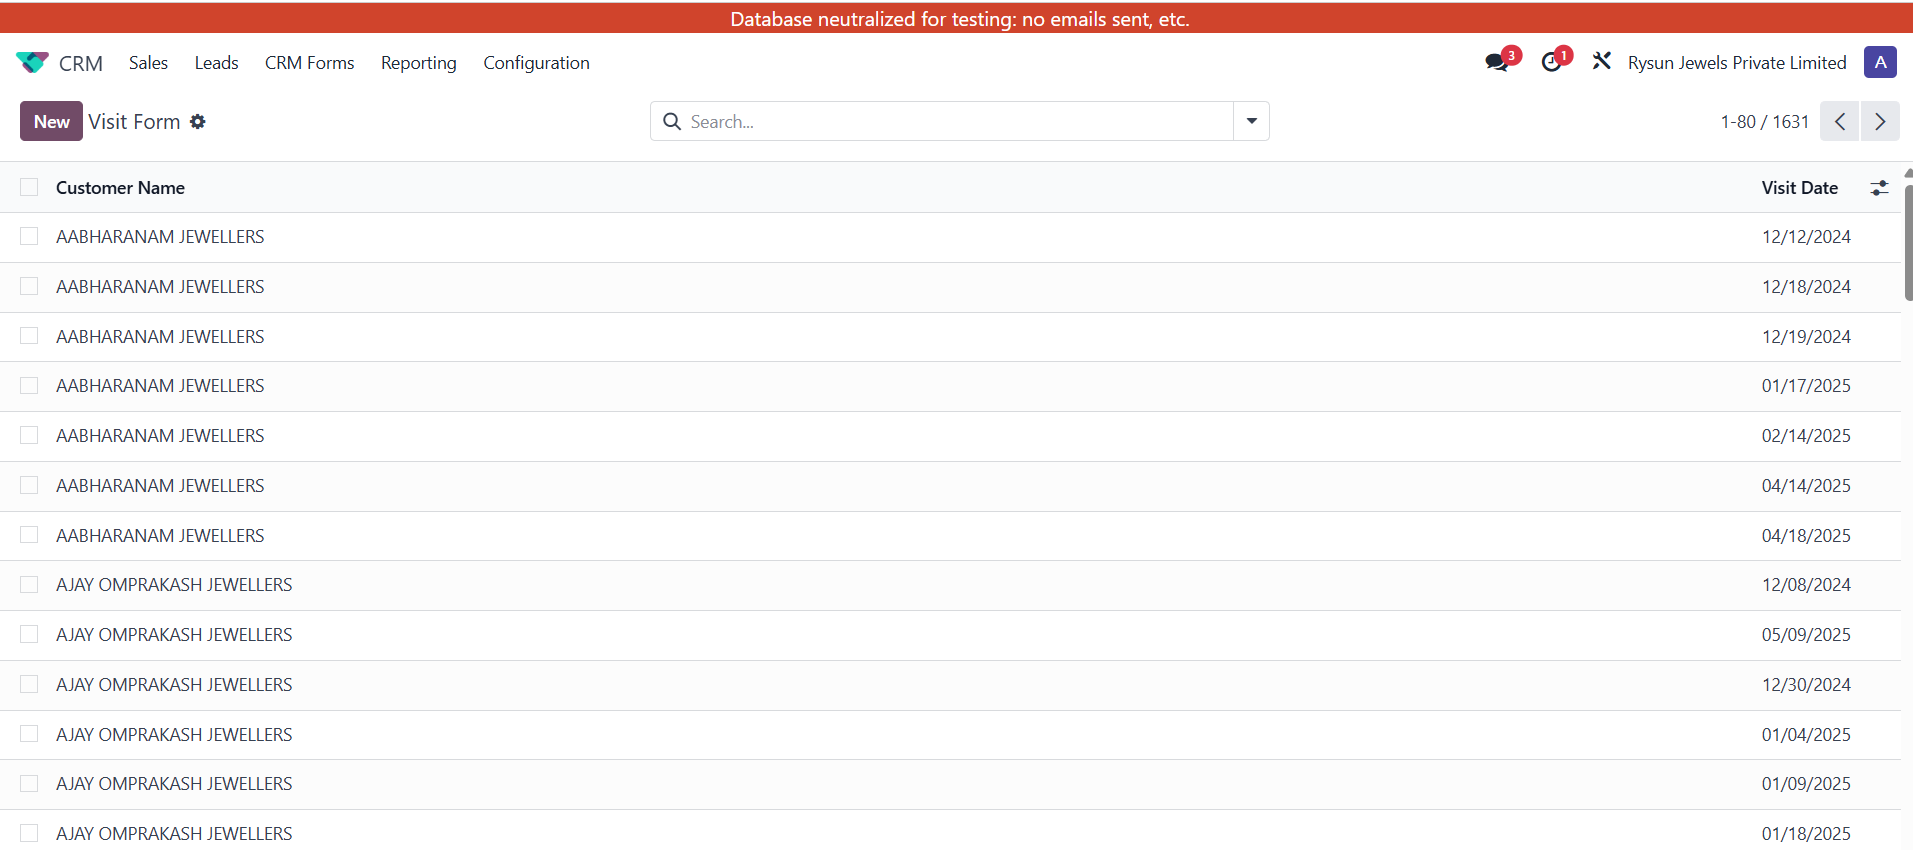Click the CRM app logo icon

[32, 62]
